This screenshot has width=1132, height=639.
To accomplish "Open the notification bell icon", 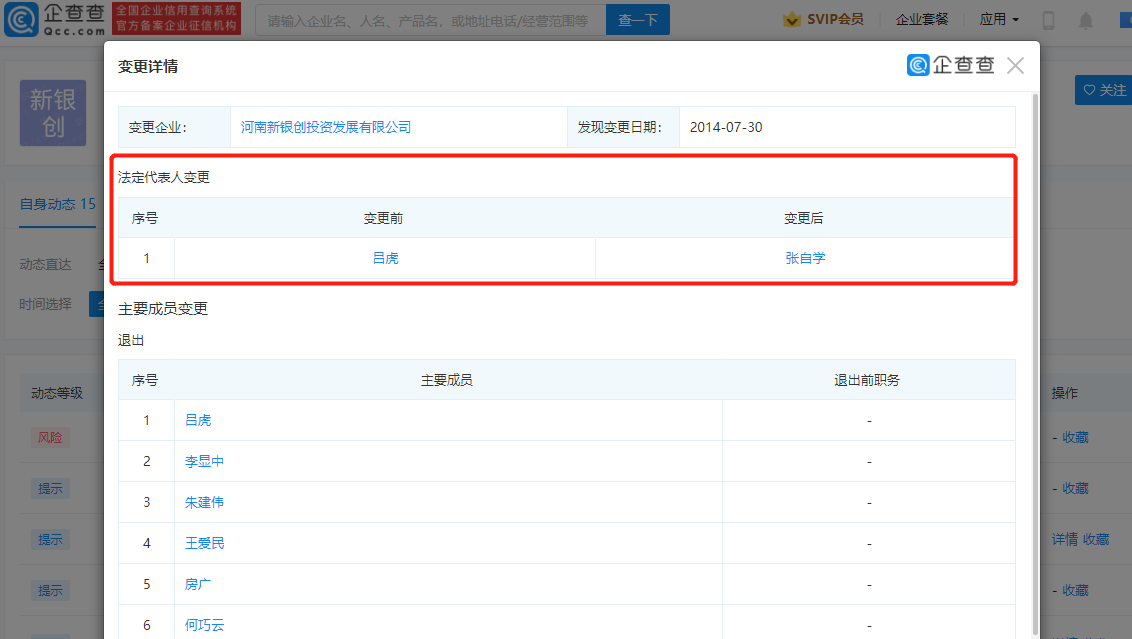I will (x=1086, y=20).
